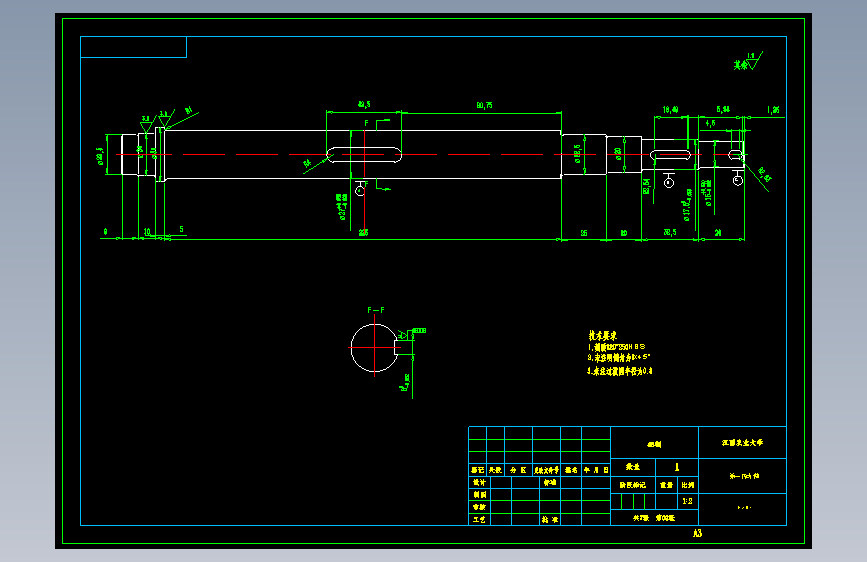Viewport: 867px width, 562px height.
Task: Select the 工艺 title block cell
Action: click(479, 519)
